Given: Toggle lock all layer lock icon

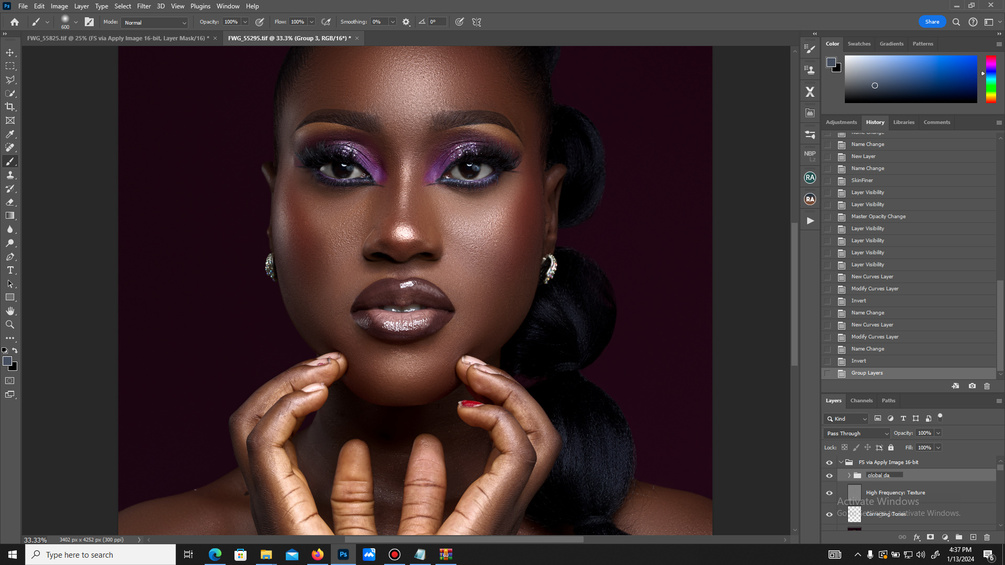Looking at the screenshot, I should point(891,448).
